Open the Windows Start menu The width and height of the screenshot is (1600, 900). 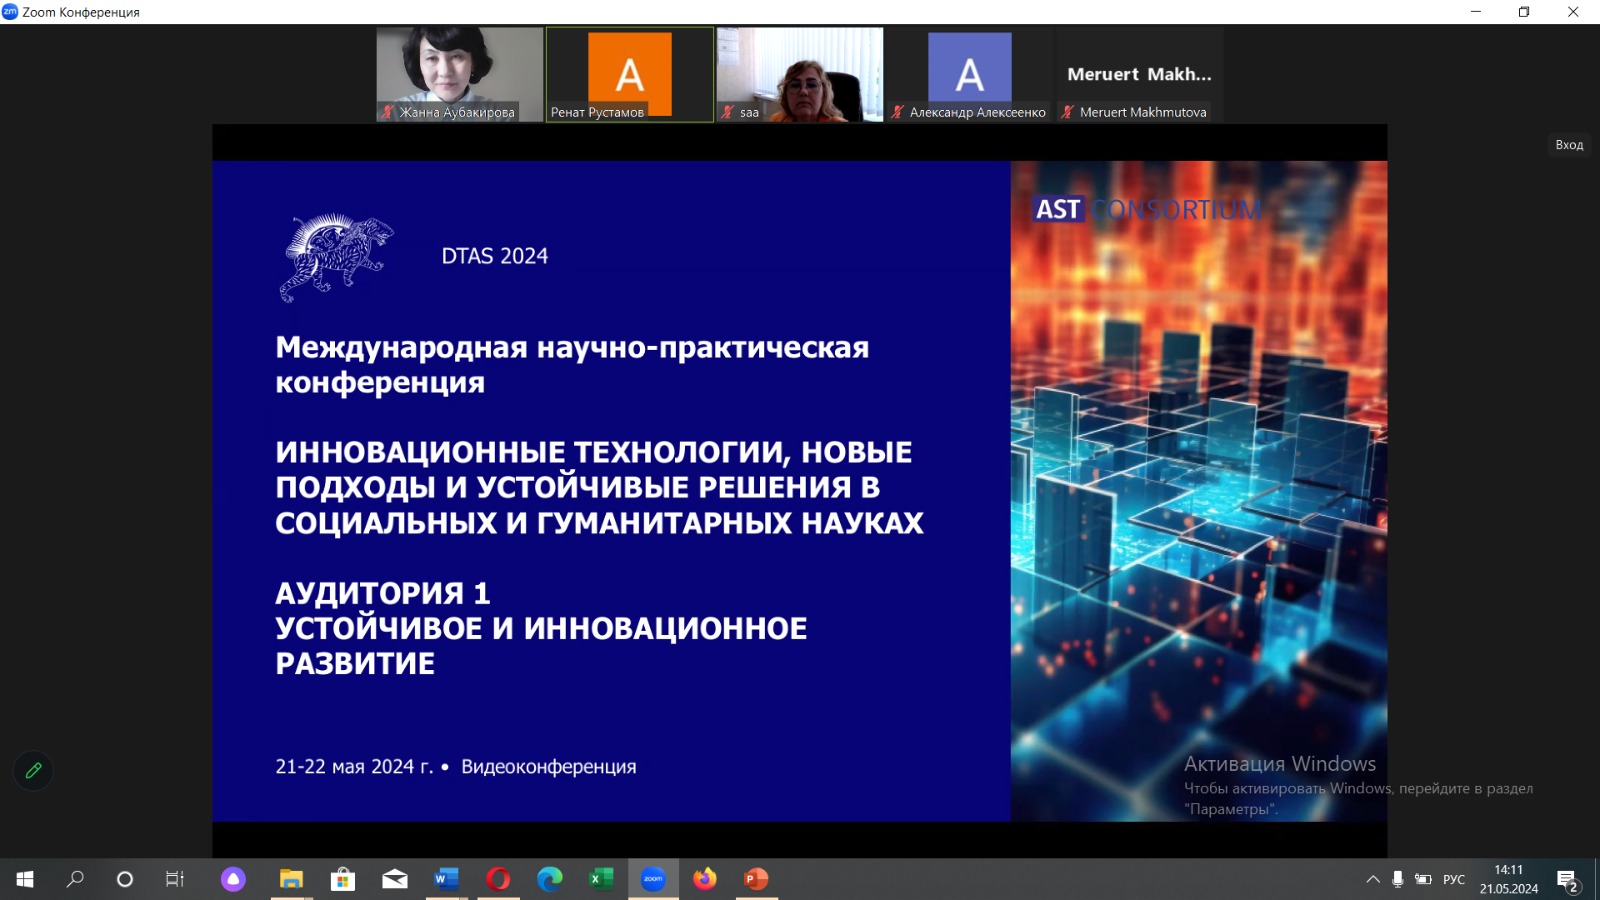25,879
